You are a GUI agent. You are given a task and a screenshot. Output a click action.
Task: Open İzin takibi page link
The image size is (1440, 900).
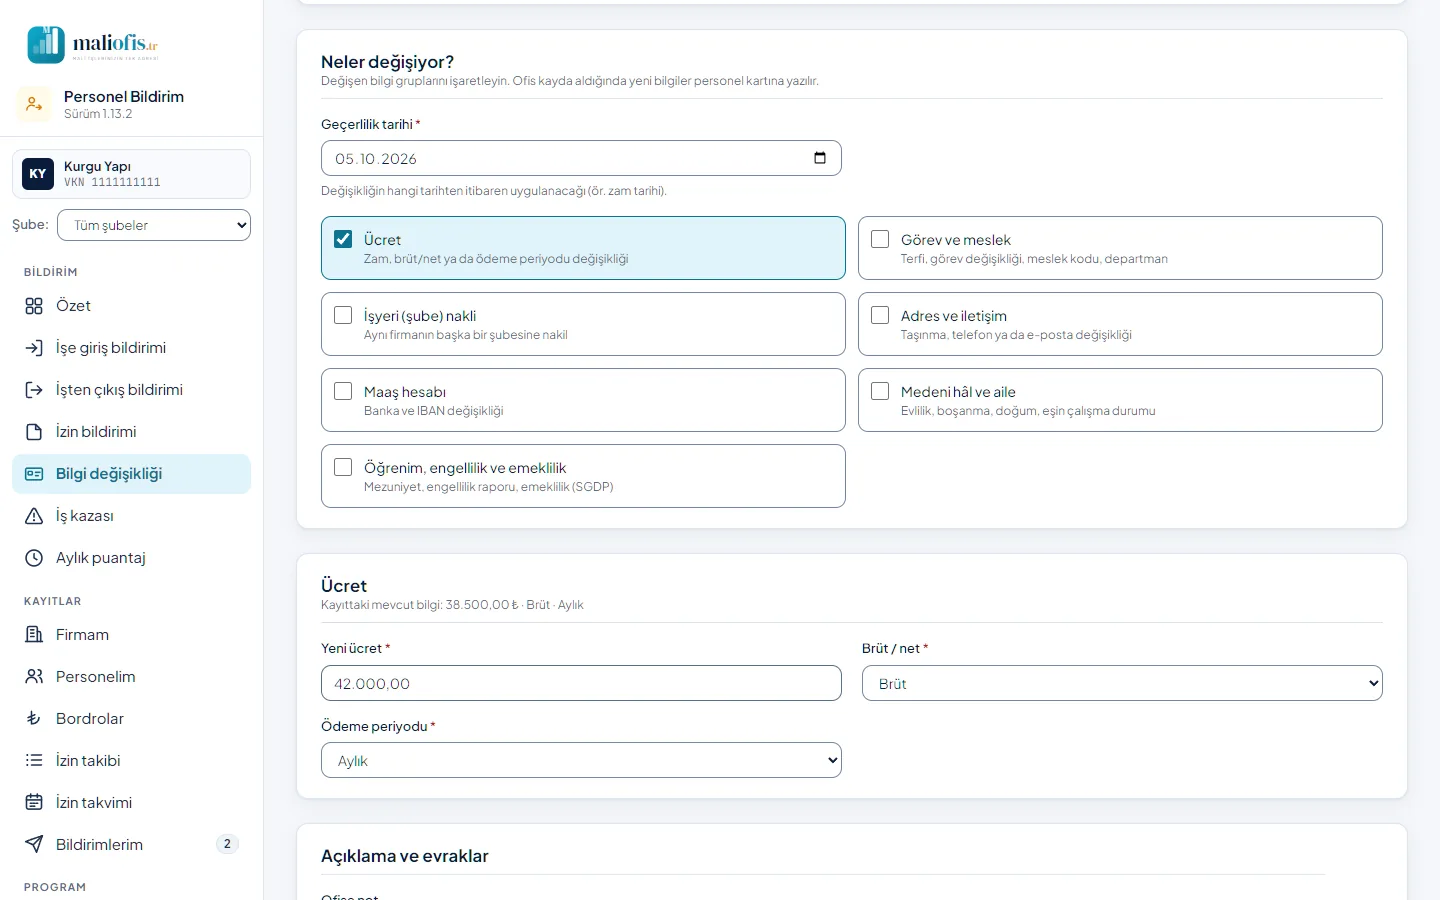[x=131, y=761]
